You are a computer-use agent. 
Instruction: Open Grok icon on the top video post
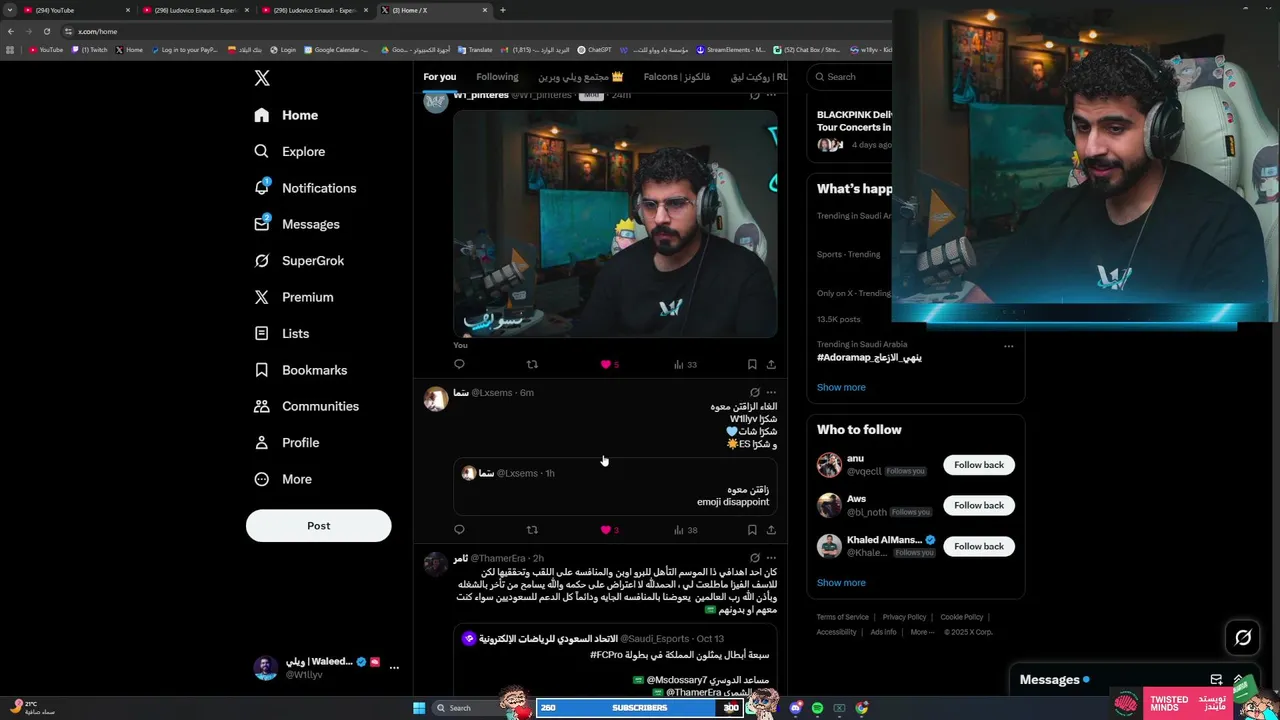pos(755,95)
